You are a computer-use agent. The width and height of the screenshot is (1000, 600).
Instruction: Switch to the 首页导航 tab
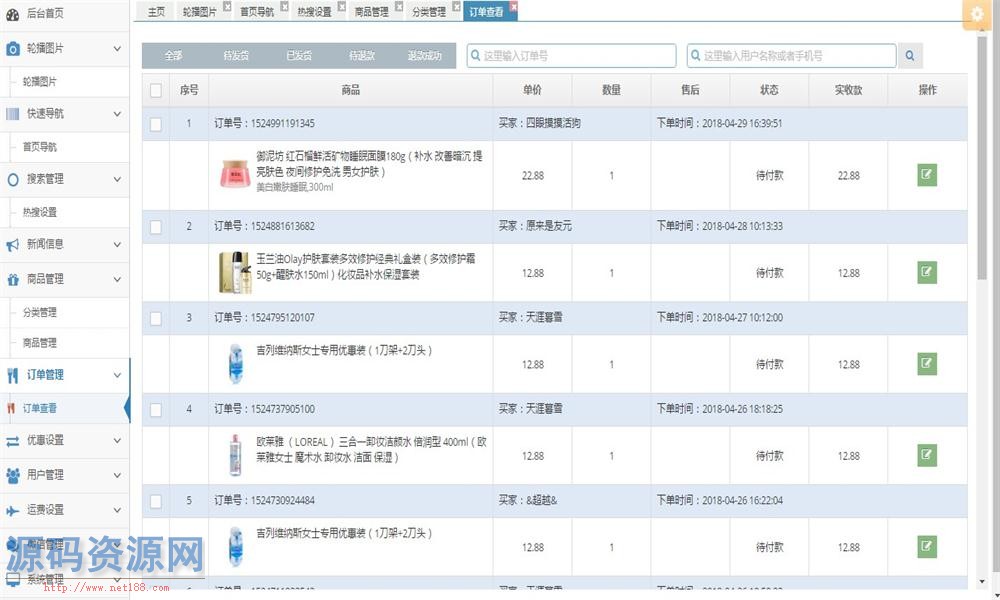(257, 11)
